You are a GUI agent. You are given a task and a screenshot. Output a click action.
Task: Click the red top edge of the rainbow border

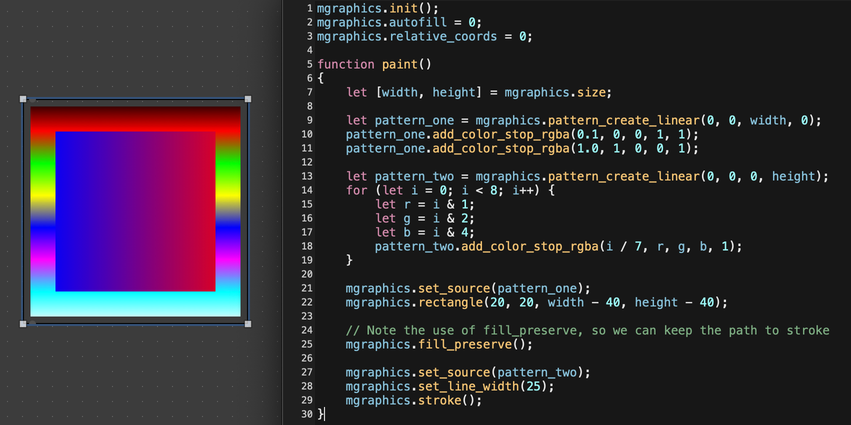click(135, 118)
